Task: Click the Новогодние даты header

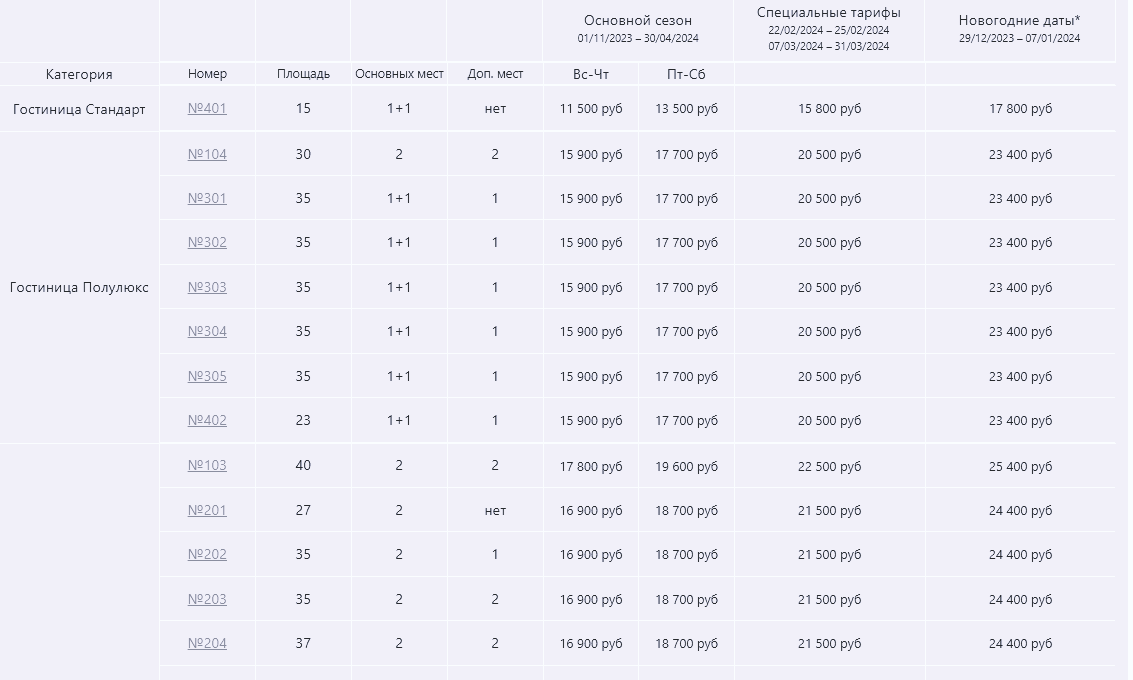Action: tap(1020, 20)
